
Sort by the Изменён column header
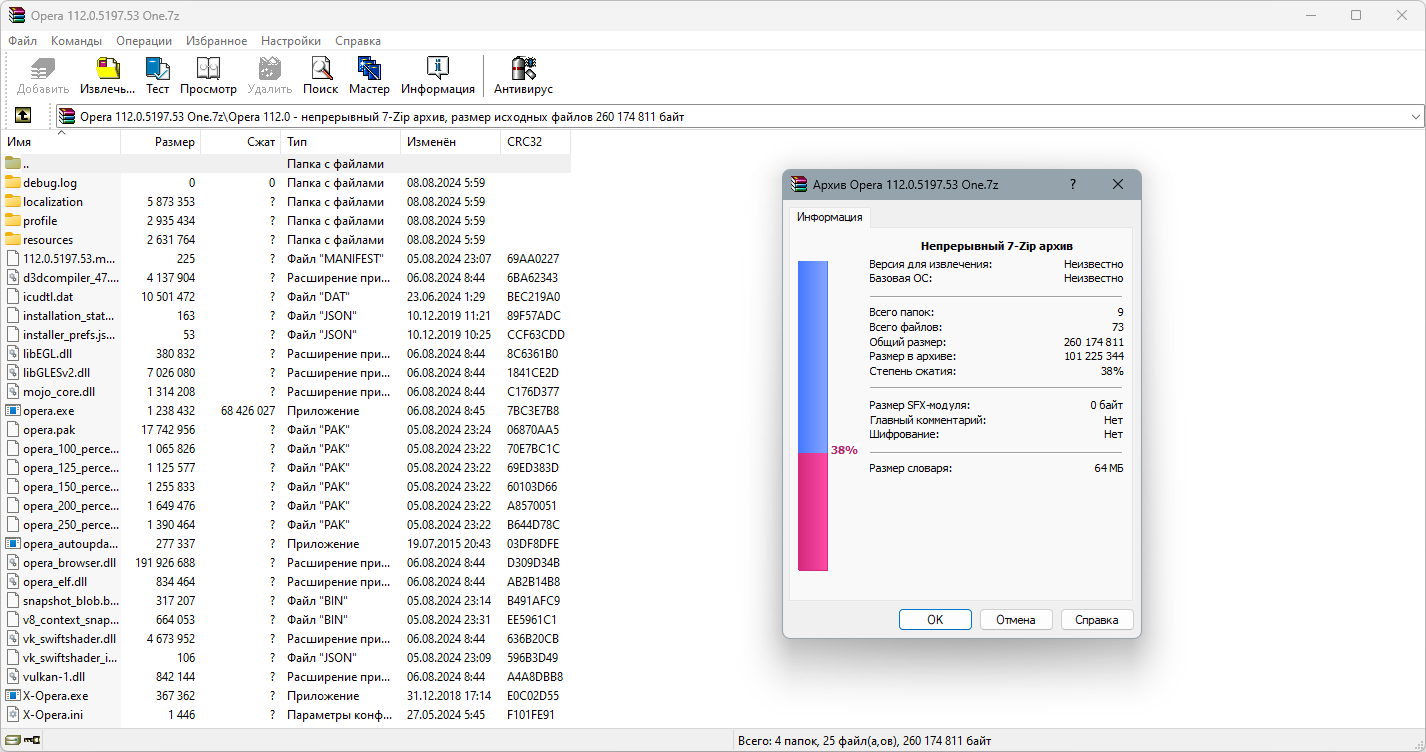click(451, 142)
